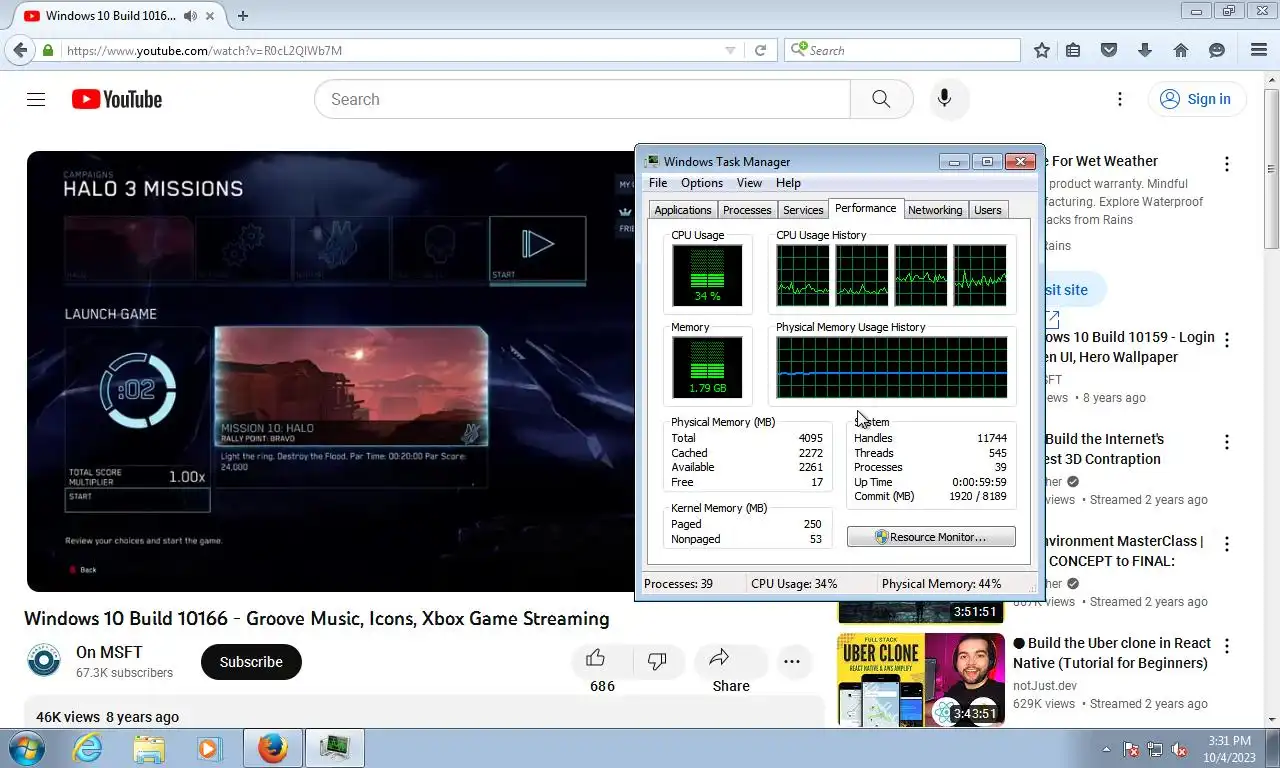Click the Resource Monitor button
This screenshot has height=768, width=1280.
[x=931, y=537]
